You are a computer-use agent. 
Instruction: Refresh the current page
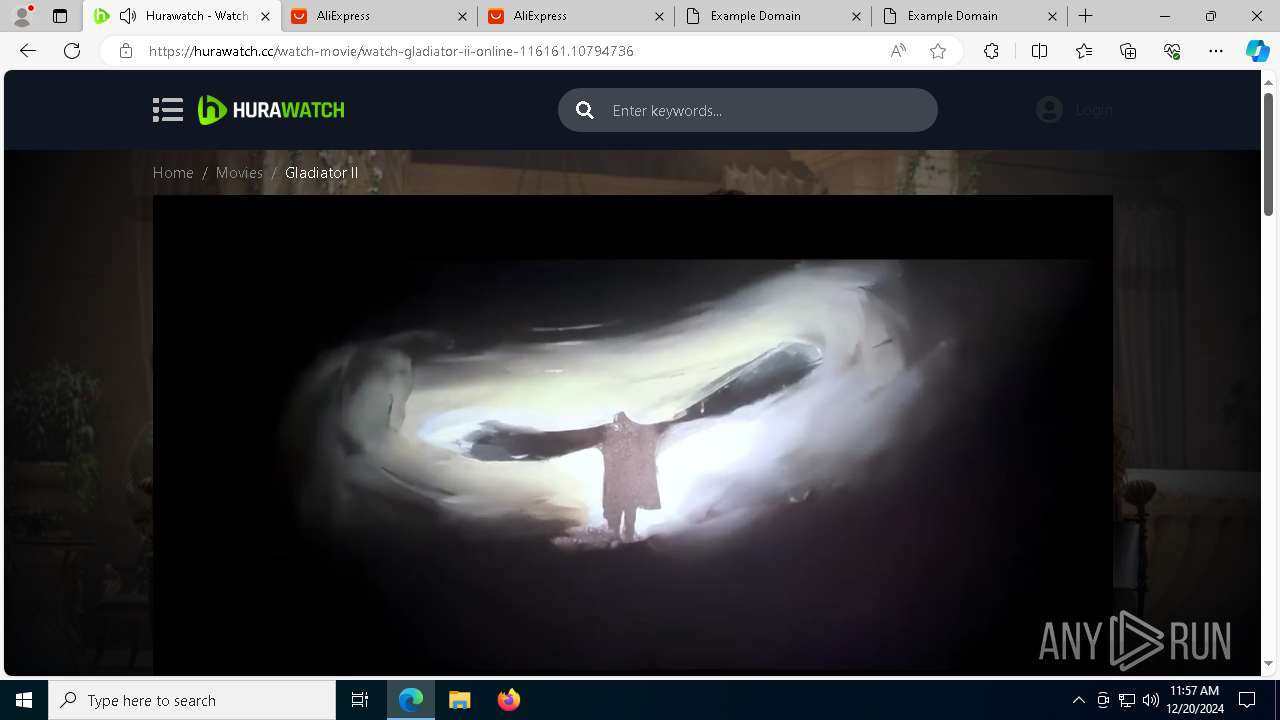[x=72, y=51]
